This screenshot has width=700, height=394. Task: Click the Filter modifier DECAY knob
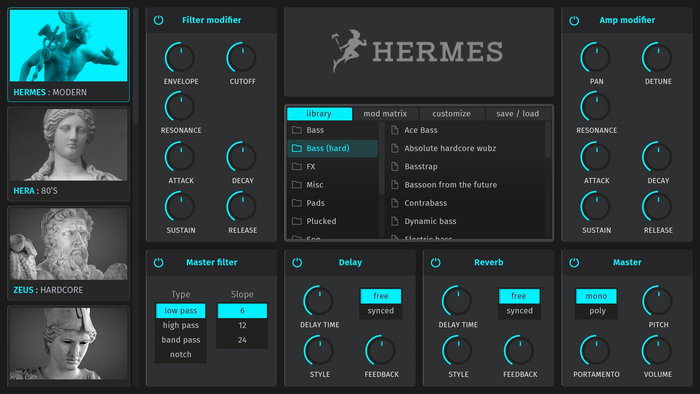242,157
